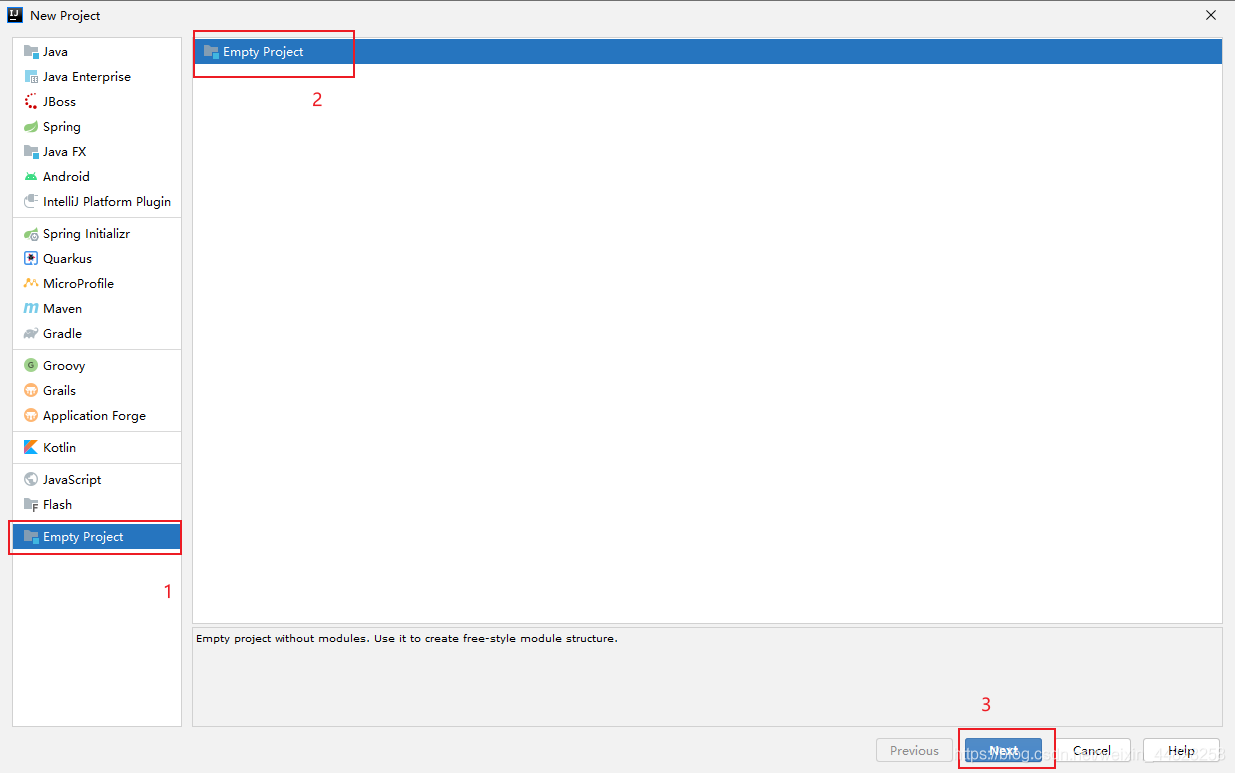Pick the Groovy label
1235x773 pixels.
click(64, 365)
